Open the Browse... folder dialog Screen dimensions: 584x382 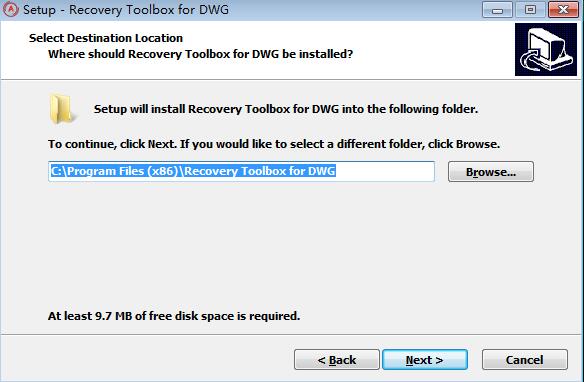coord(491,172)
